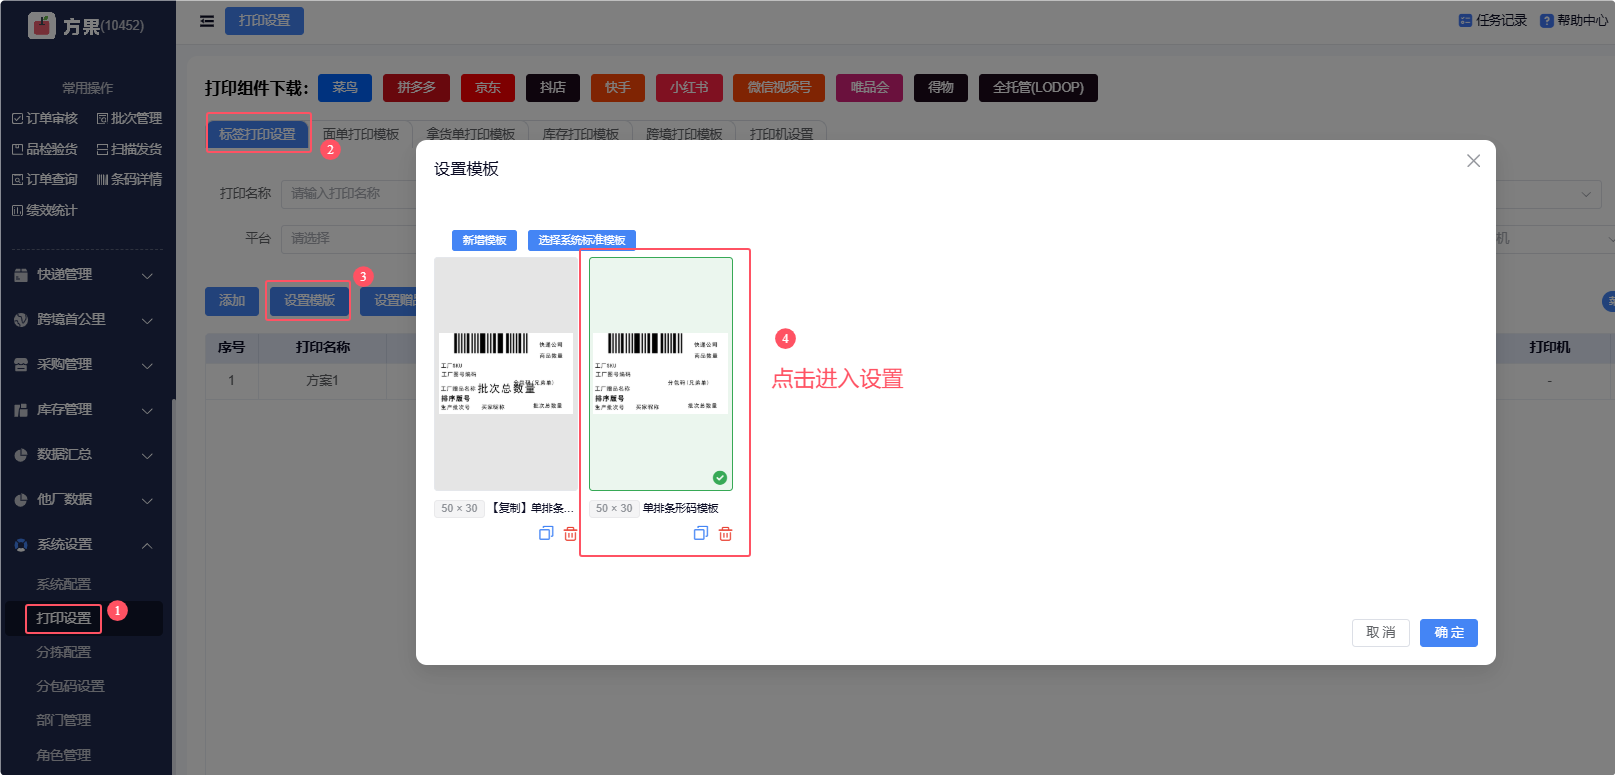Switch to the 标签打印设置 tab
Screen dimensions: 1615x775
(258, 133)
